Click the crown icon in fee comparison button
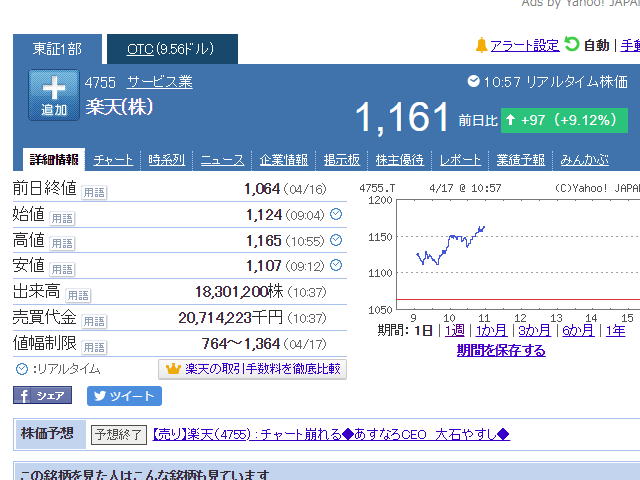 tap(173, 369)
